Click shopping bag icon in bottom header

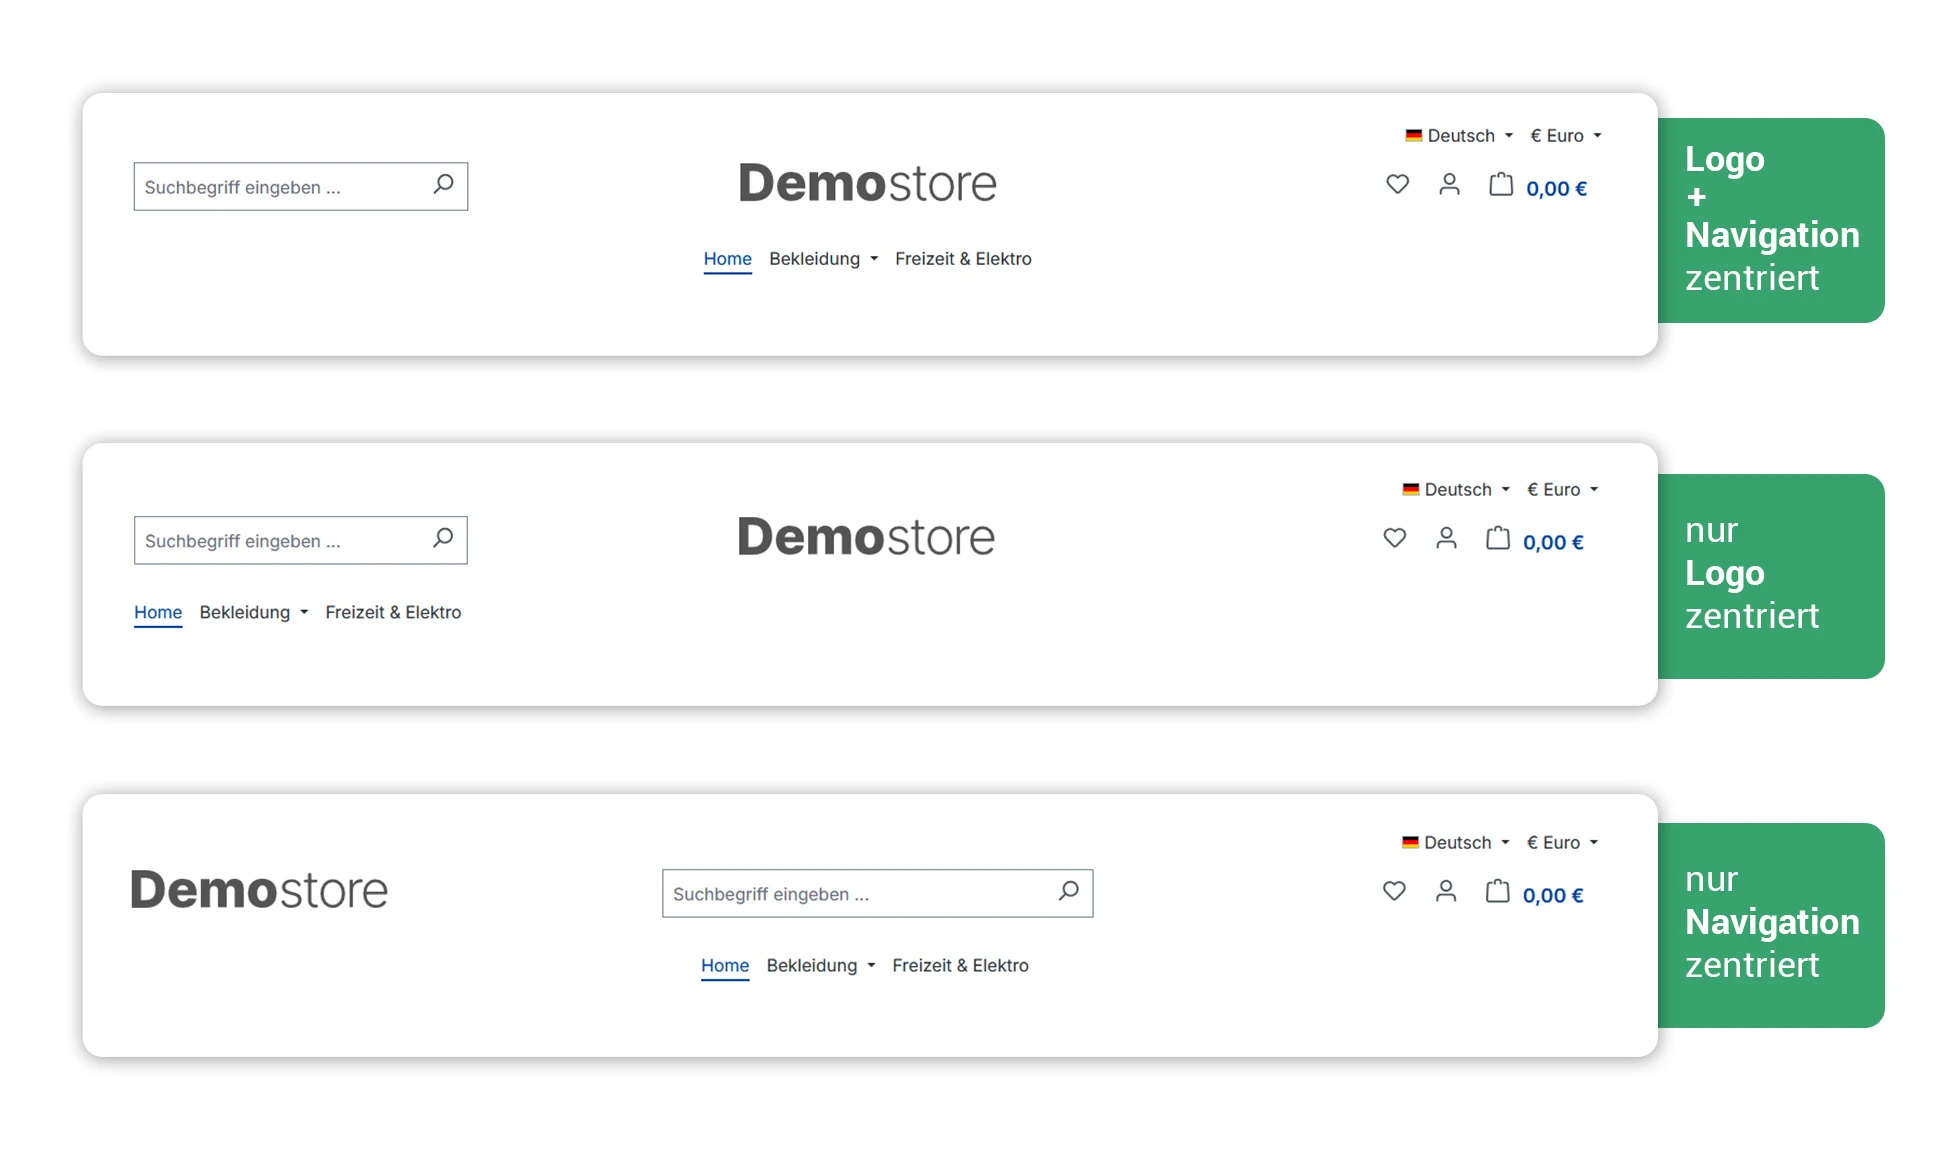[1497, 892]
